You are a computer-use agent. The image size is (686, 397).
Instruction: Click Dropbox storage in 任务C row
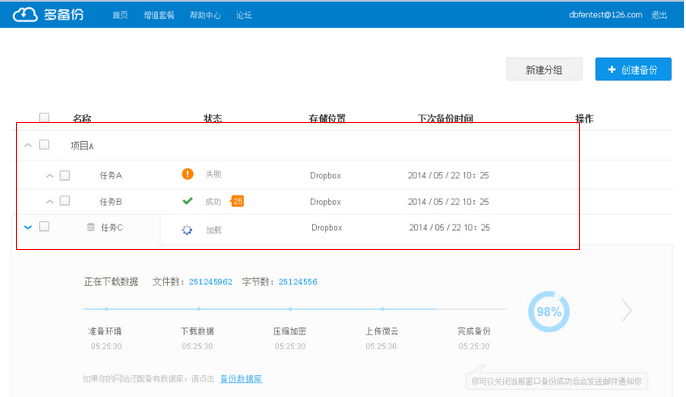pyautogui.click(x=327, y=228)
